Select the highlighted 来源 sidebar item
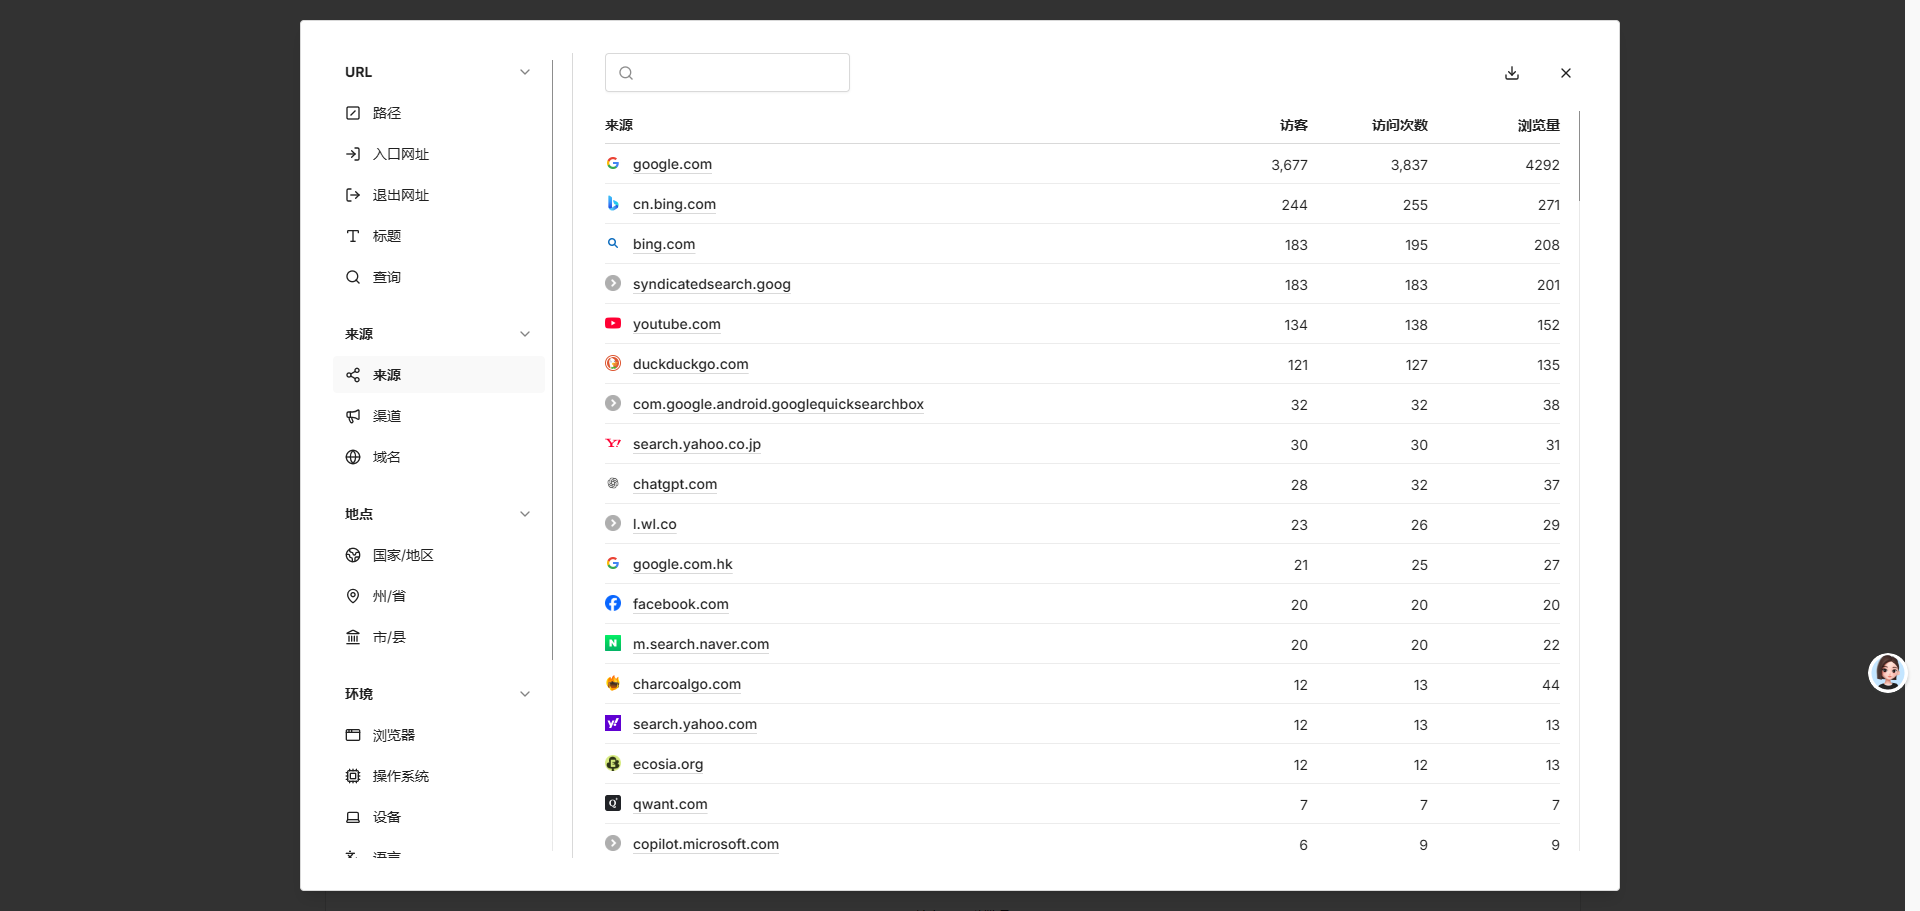Image resolution: width=1920 pixels, height=911 pixels. (x=439, y=375)
